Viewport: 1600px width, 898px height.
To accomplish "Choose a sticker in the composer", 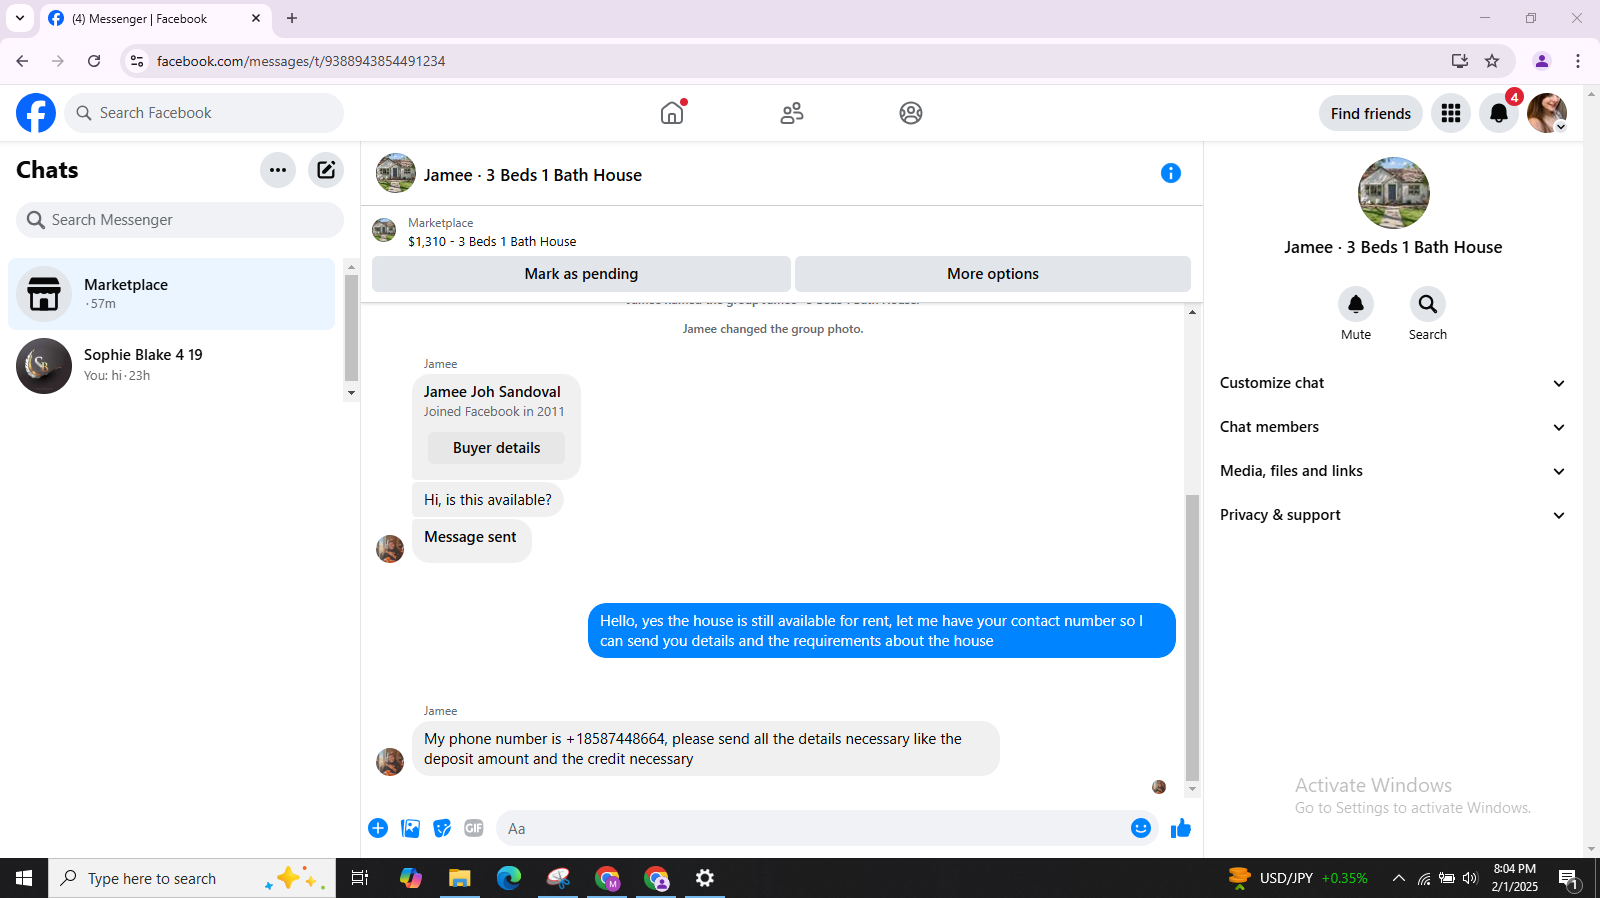I will click(x=442, y=828).
